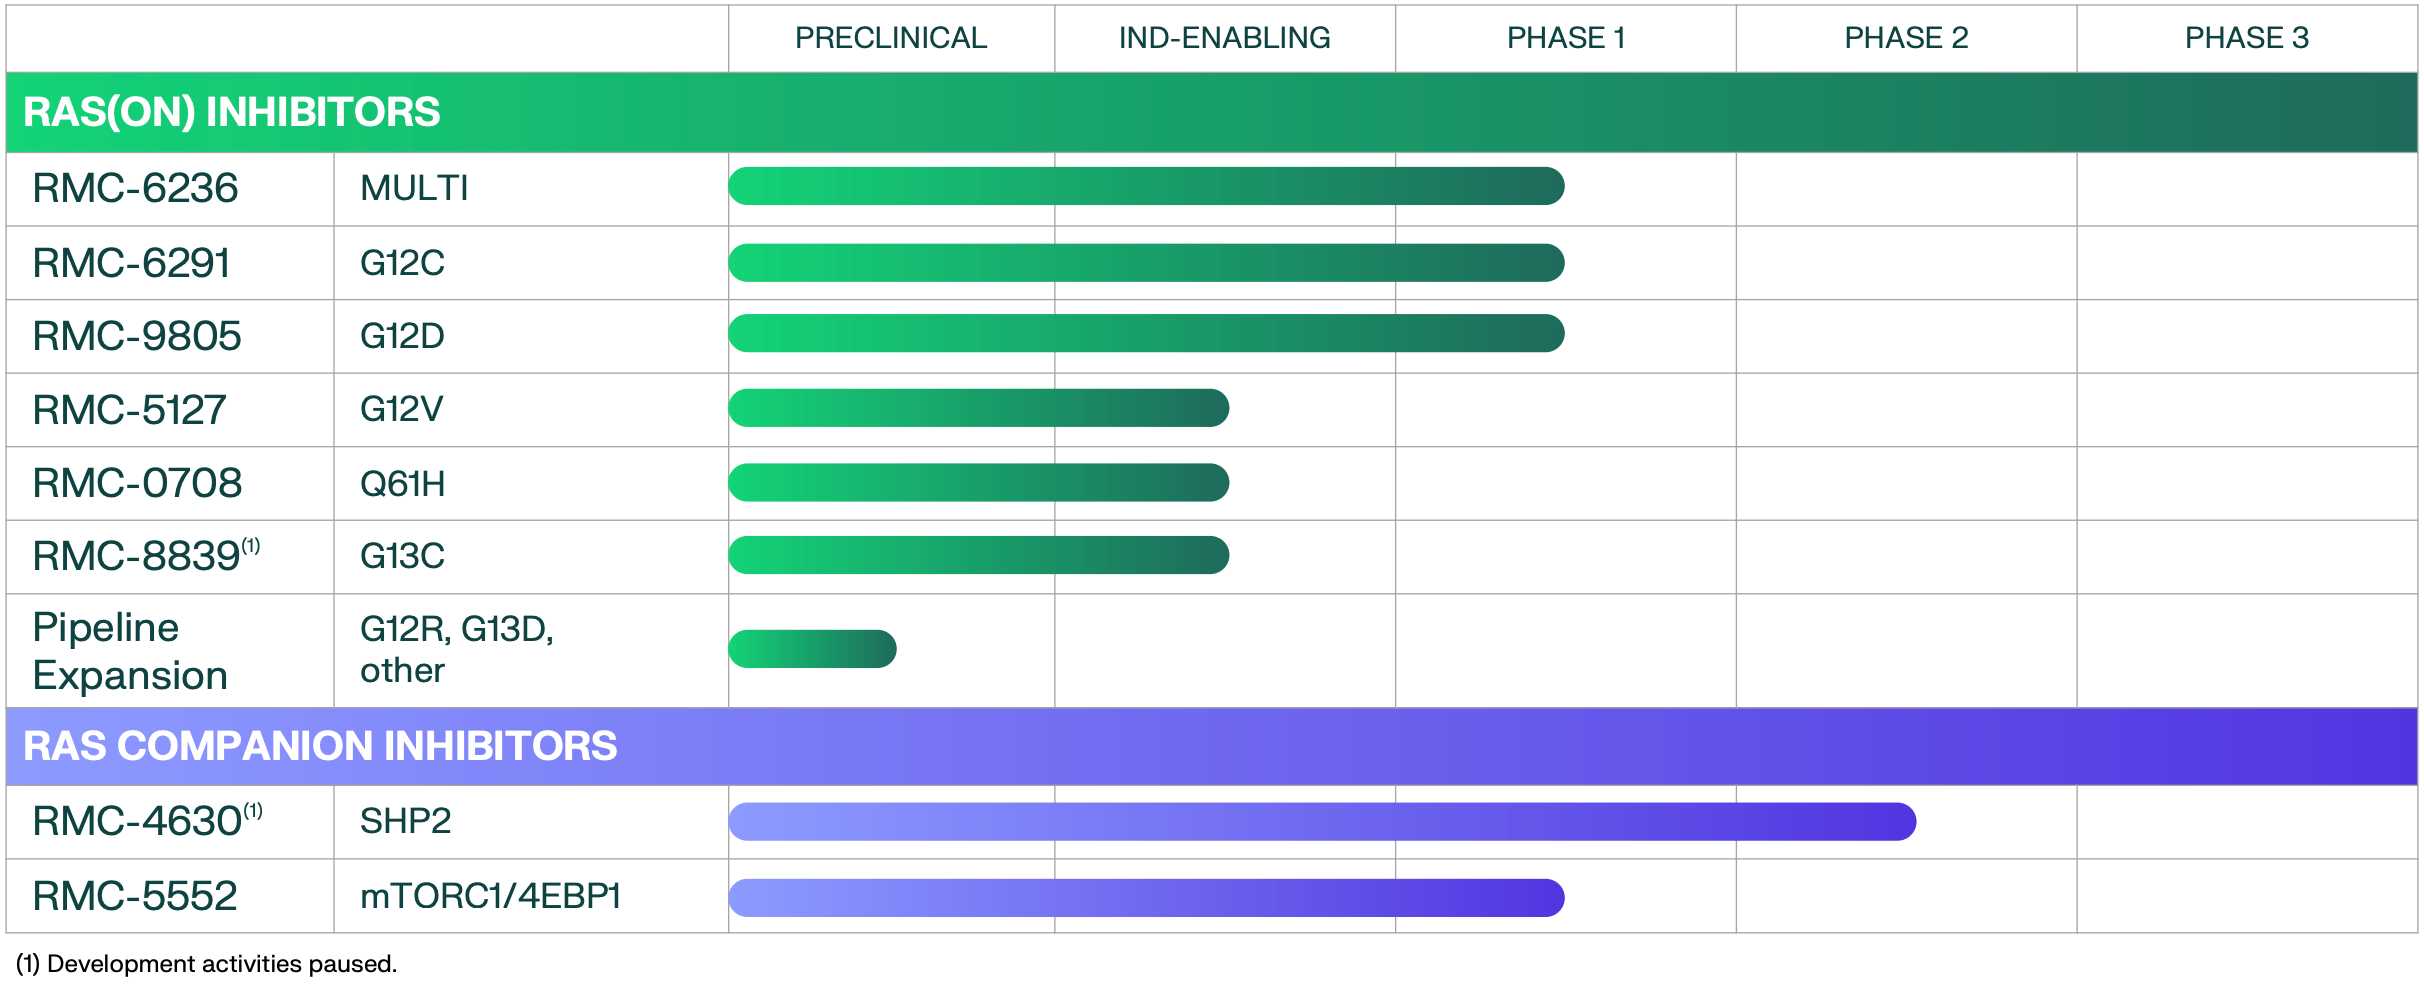2424x992 pixels.
Task: Click the RMC-5552 program name
Action: pos(135,896)
